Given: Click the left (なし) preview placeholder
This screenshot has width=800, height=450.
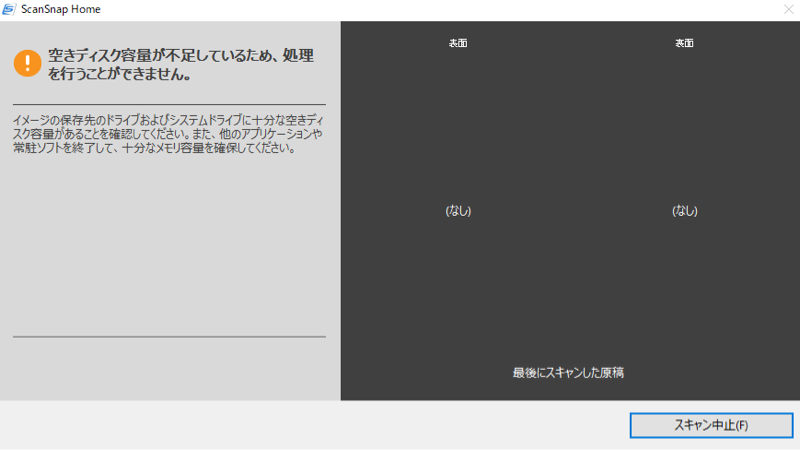Looking at the screenshot, I should pos(458,211).
